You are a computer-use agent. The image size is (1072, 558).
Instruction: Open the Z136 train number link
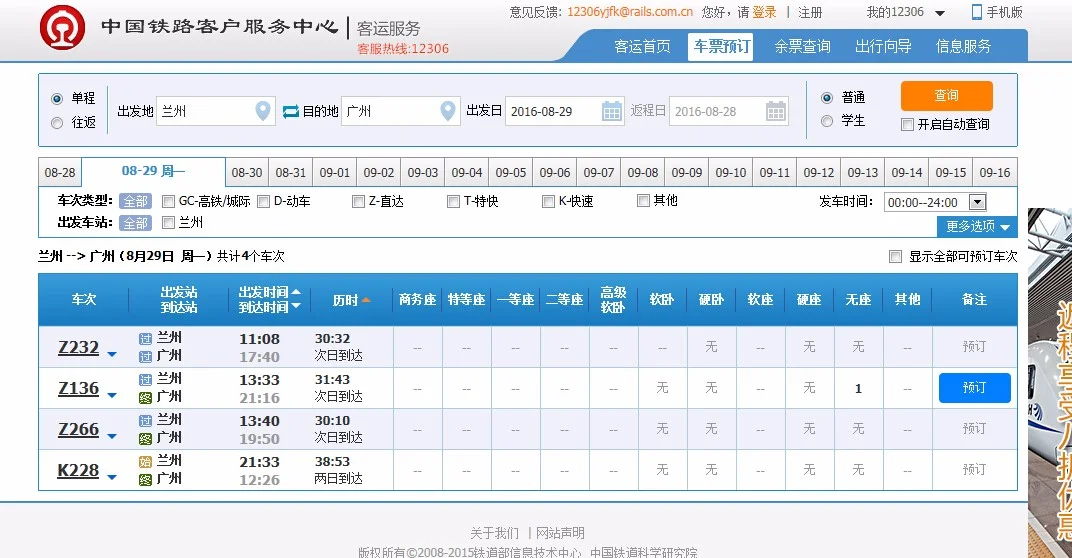pos(79,388)
